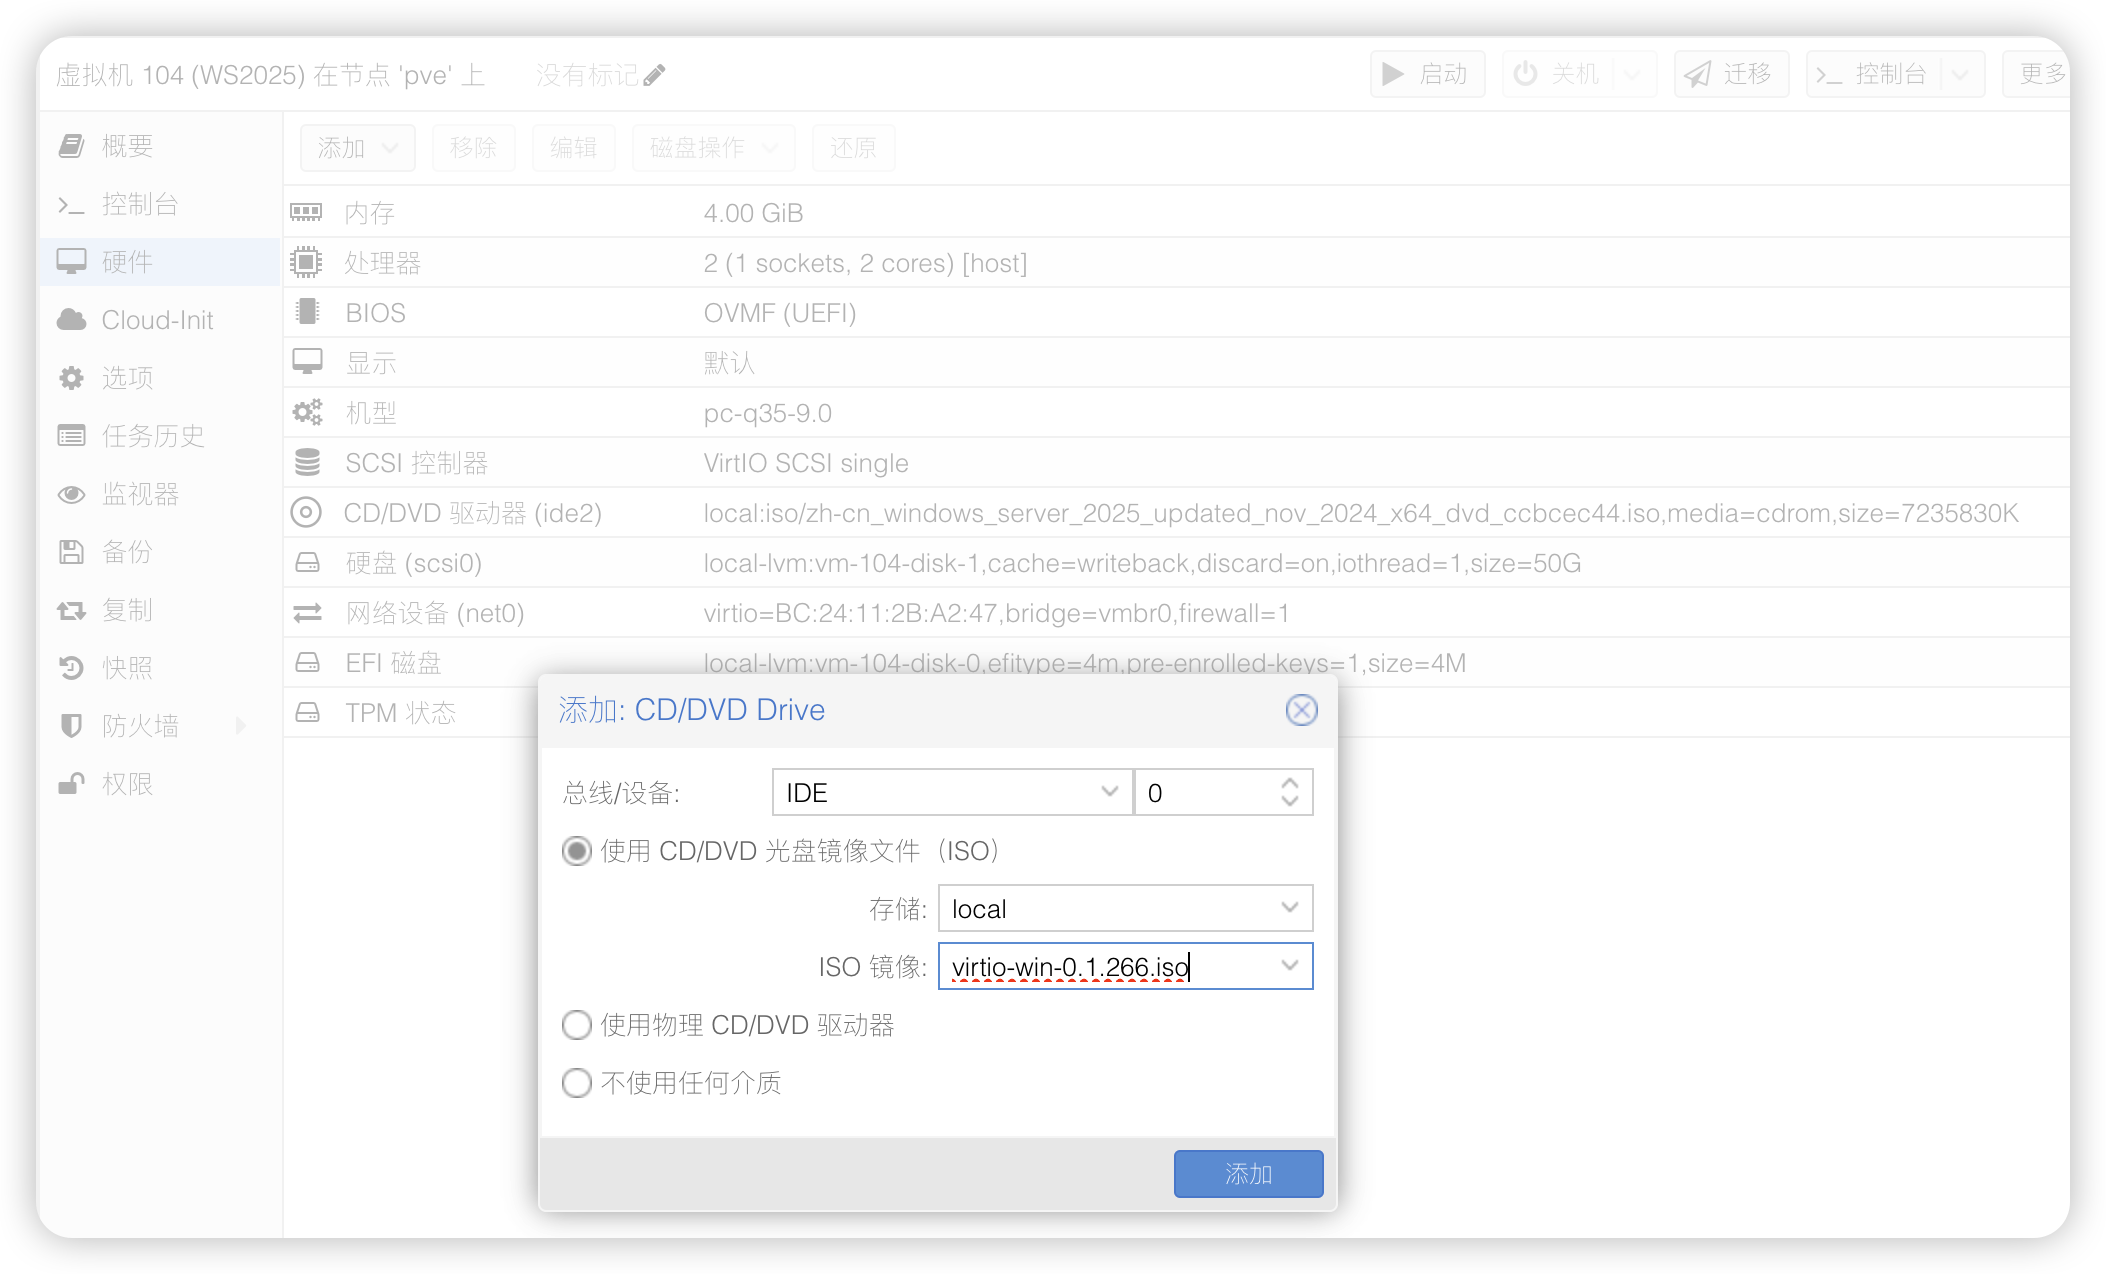Select the '4.00 GiB' memory value
2106x1274 pixels.
753,213
